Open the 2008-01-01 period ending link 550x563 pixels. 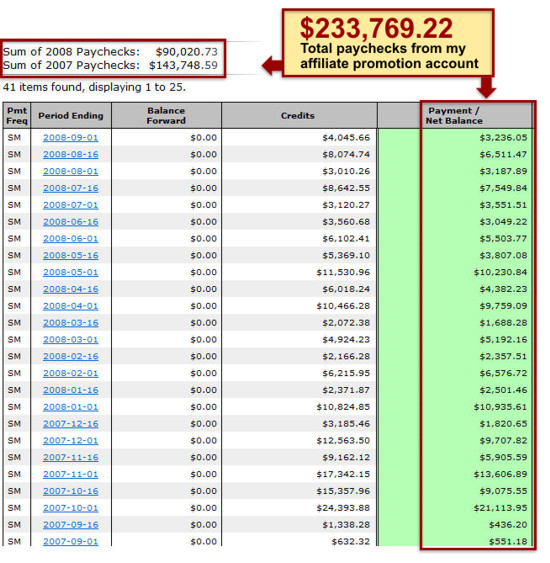point(70,407)
